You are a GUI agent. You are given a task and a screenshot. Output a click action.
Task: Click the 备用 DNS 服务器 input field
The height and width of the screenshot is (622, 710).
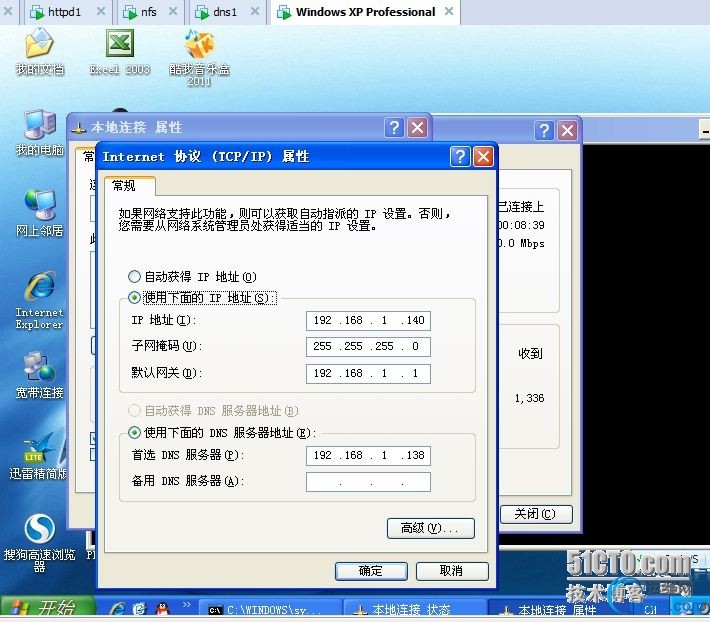point(368,482)
